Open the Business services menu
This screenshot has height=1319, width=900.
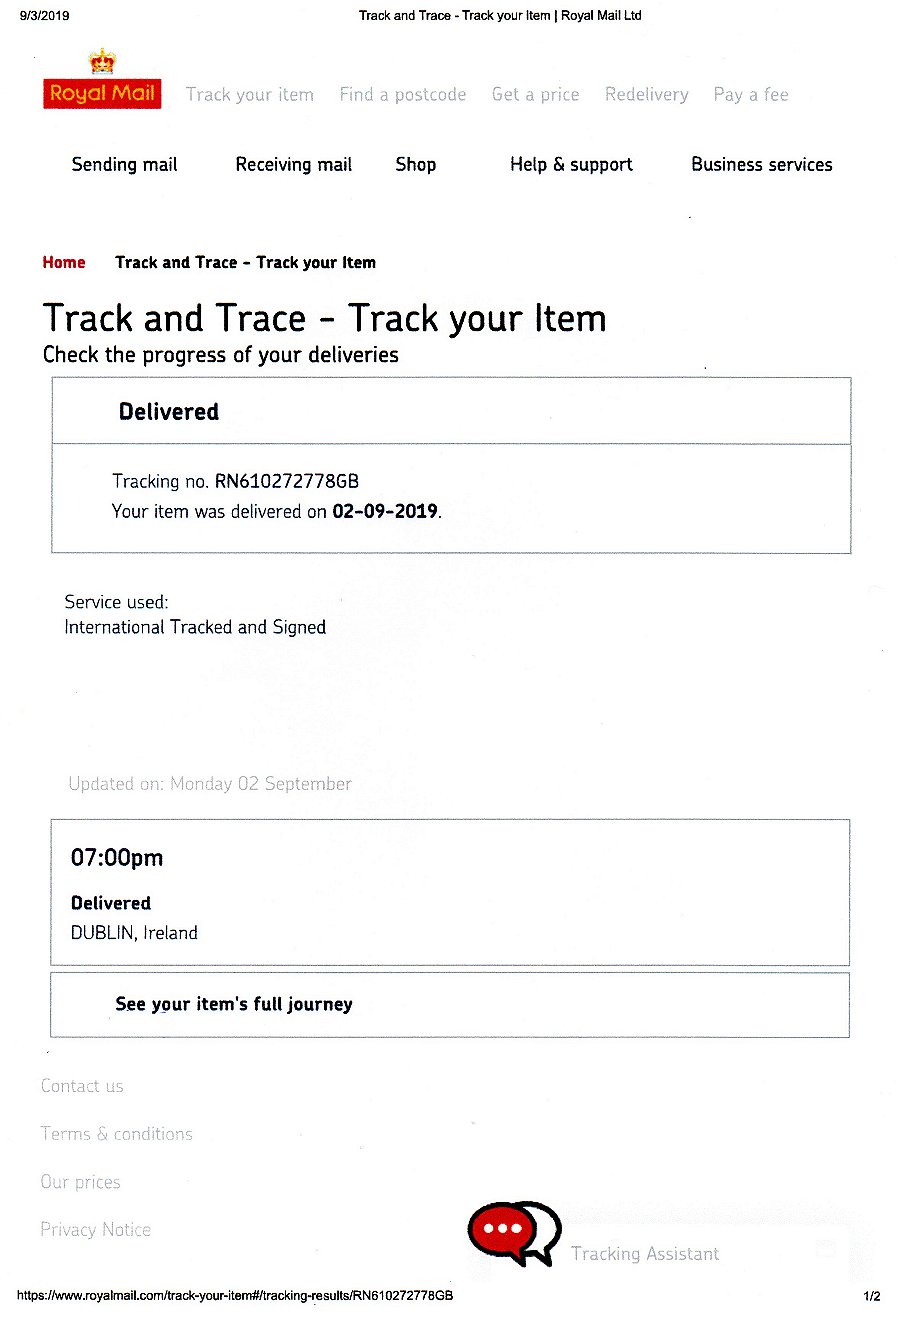[x=761, y=165]
